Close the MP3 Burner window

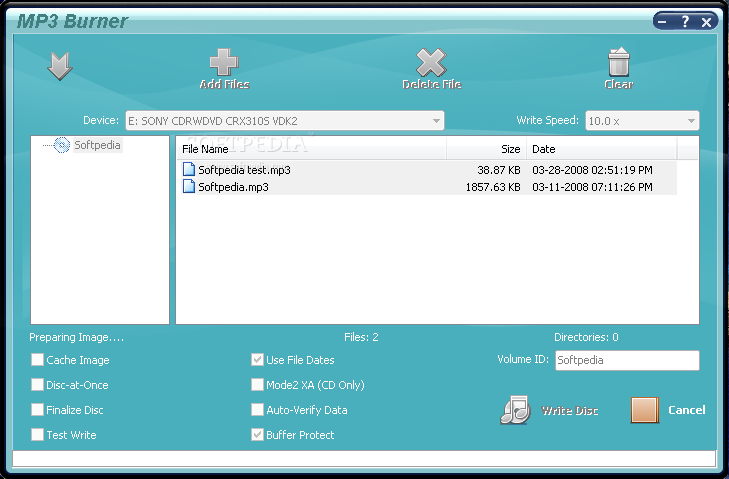pyautogui.click(x=706, y=22)
